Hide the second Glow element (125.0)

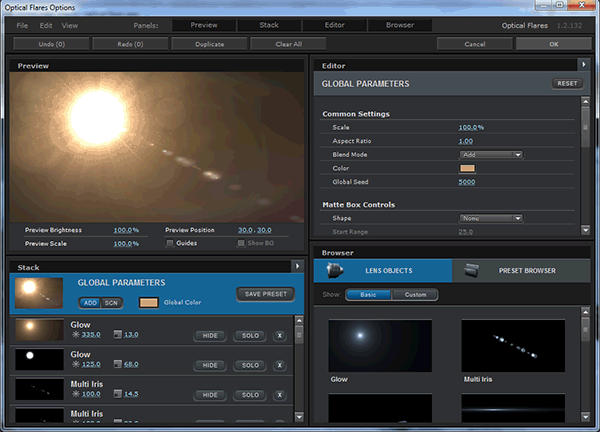210,365
